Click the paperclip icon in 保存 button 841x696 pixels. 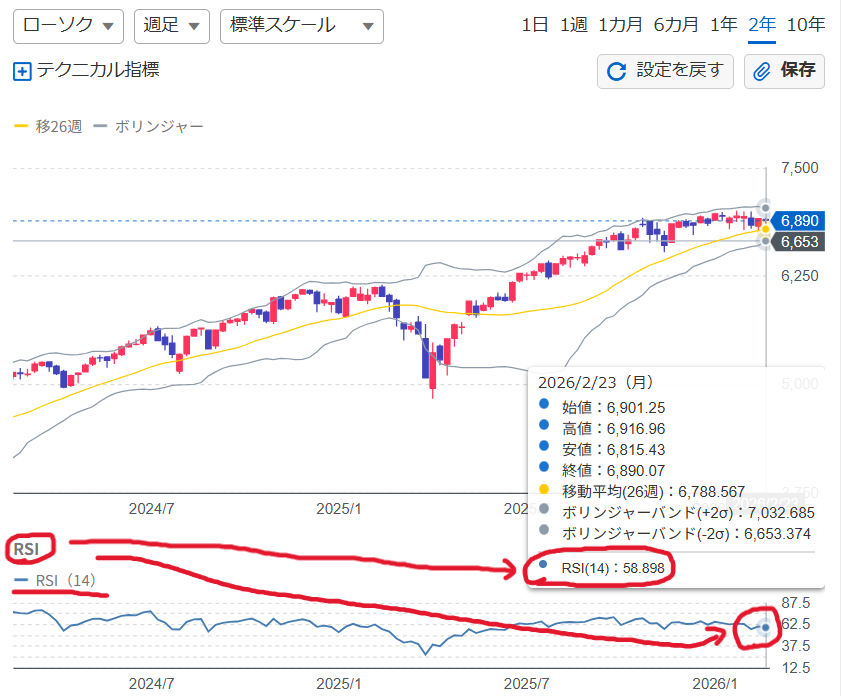[762, 71]
